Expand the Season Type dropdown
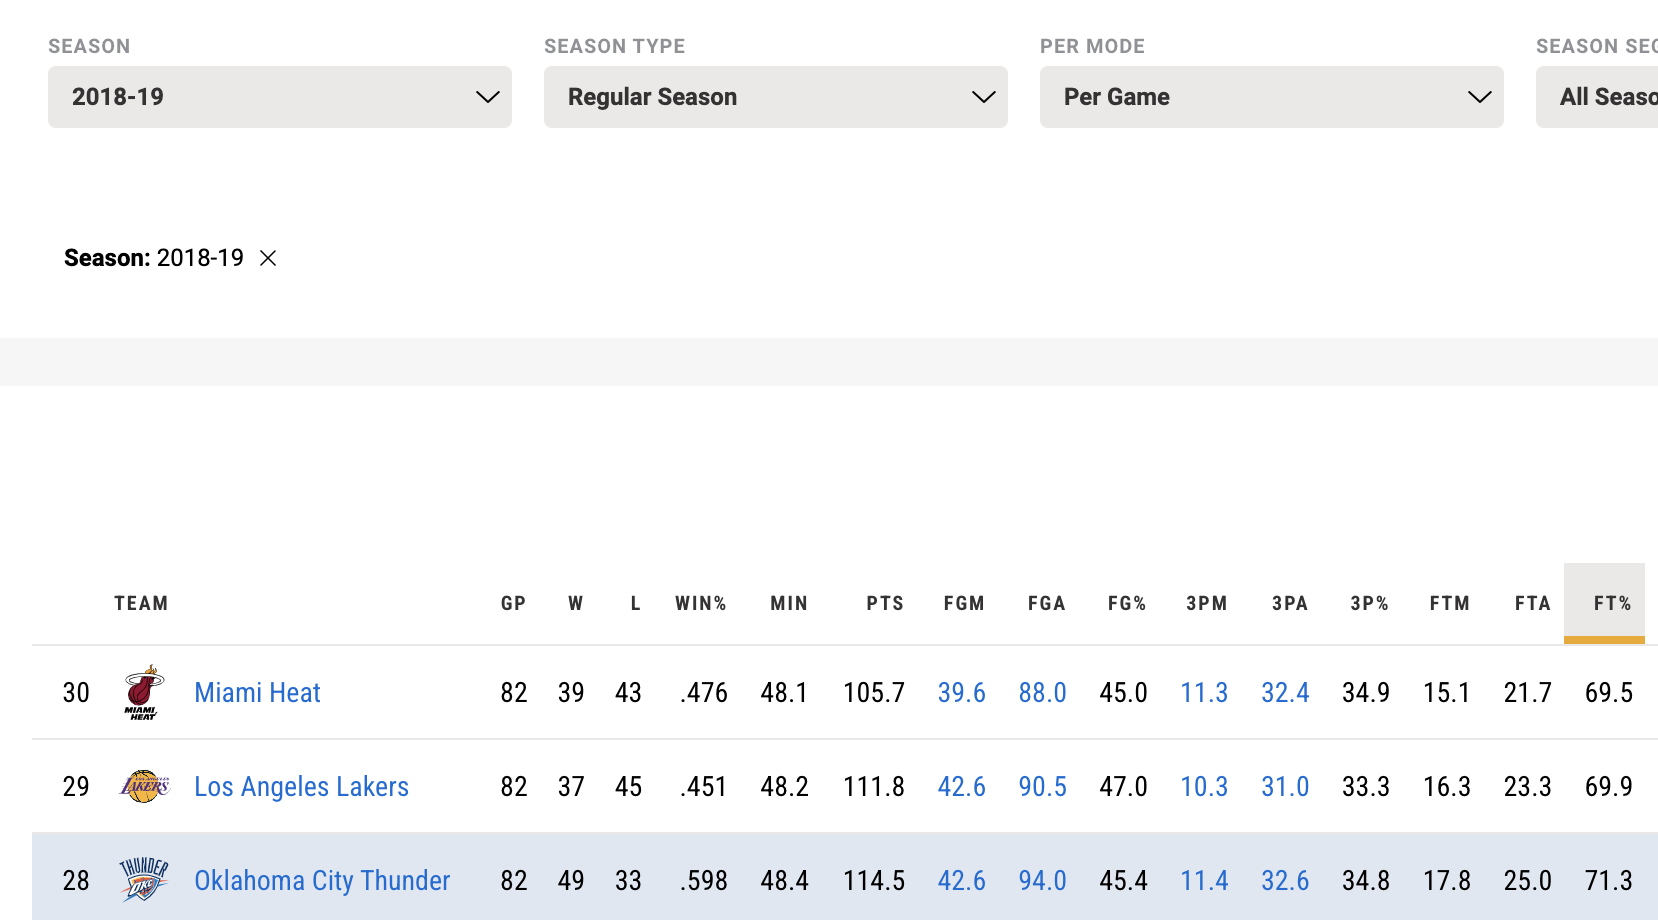 776,97
